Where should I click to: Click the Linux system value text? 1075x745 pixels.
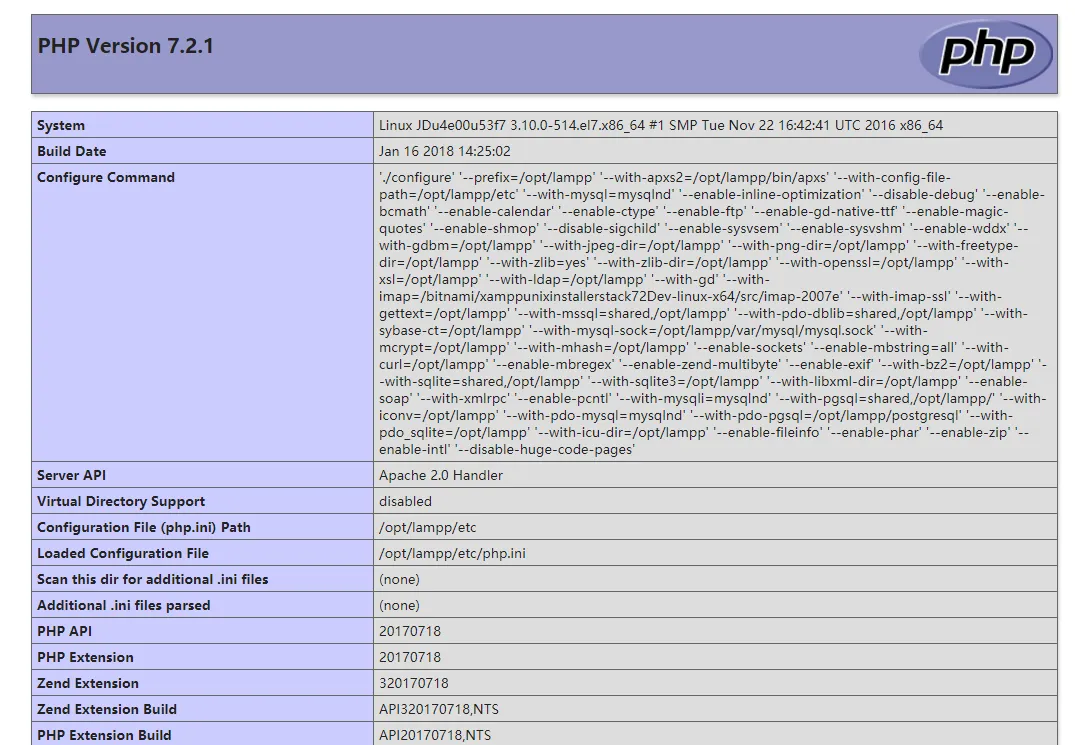661,125
